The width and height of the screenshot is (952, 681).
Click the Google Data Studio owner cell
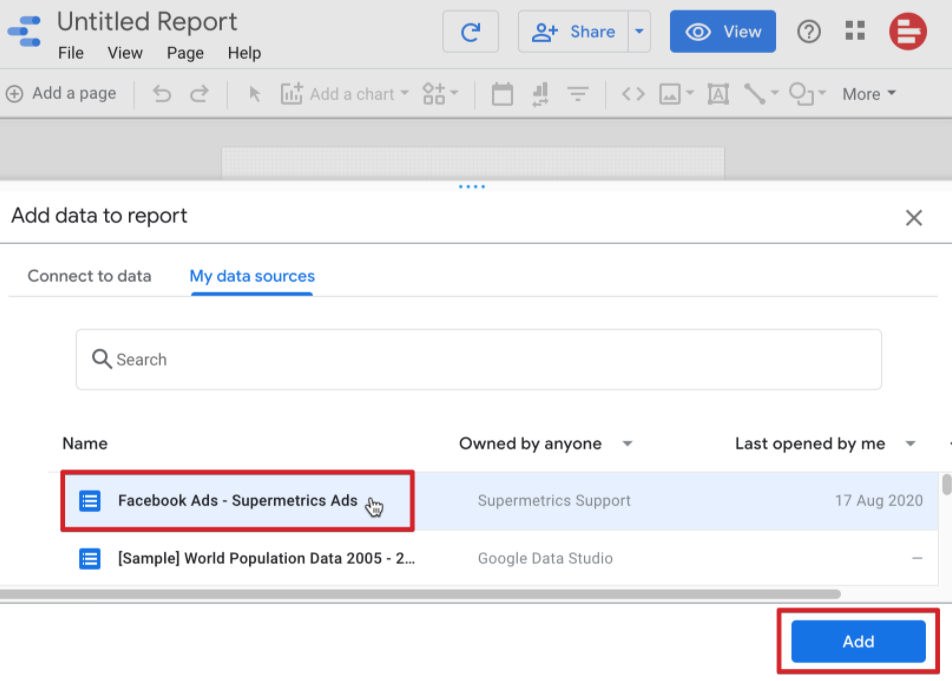545,559
